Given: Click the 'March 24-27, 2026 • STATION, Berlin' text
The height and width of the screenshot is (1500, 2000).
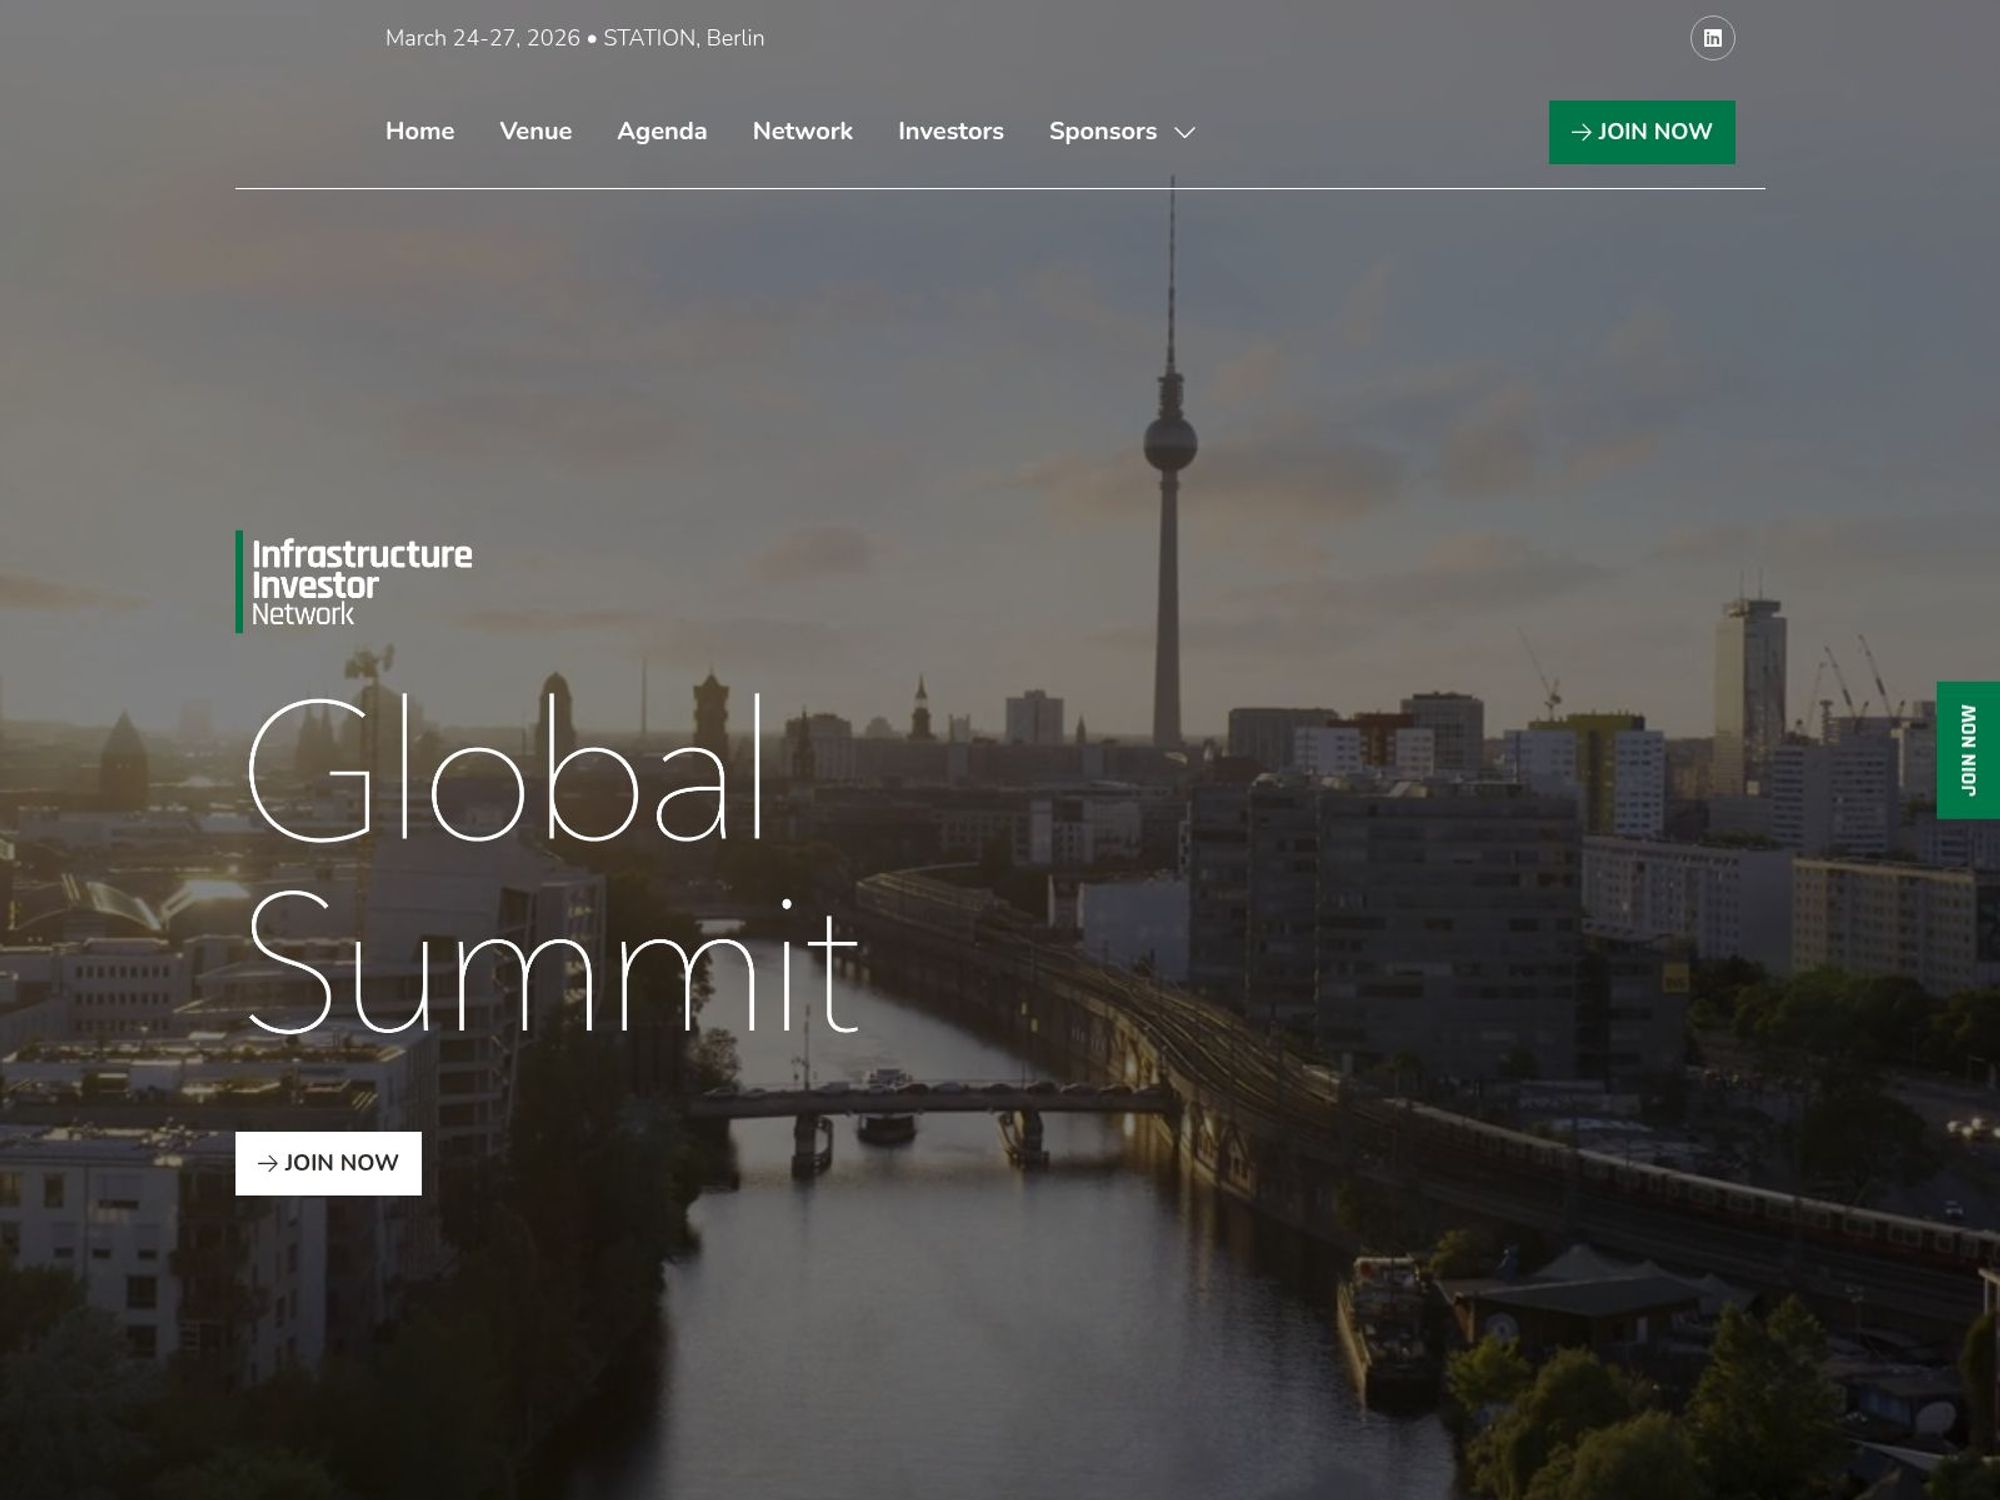Looking at the screenshot, I should pos(575,38).
